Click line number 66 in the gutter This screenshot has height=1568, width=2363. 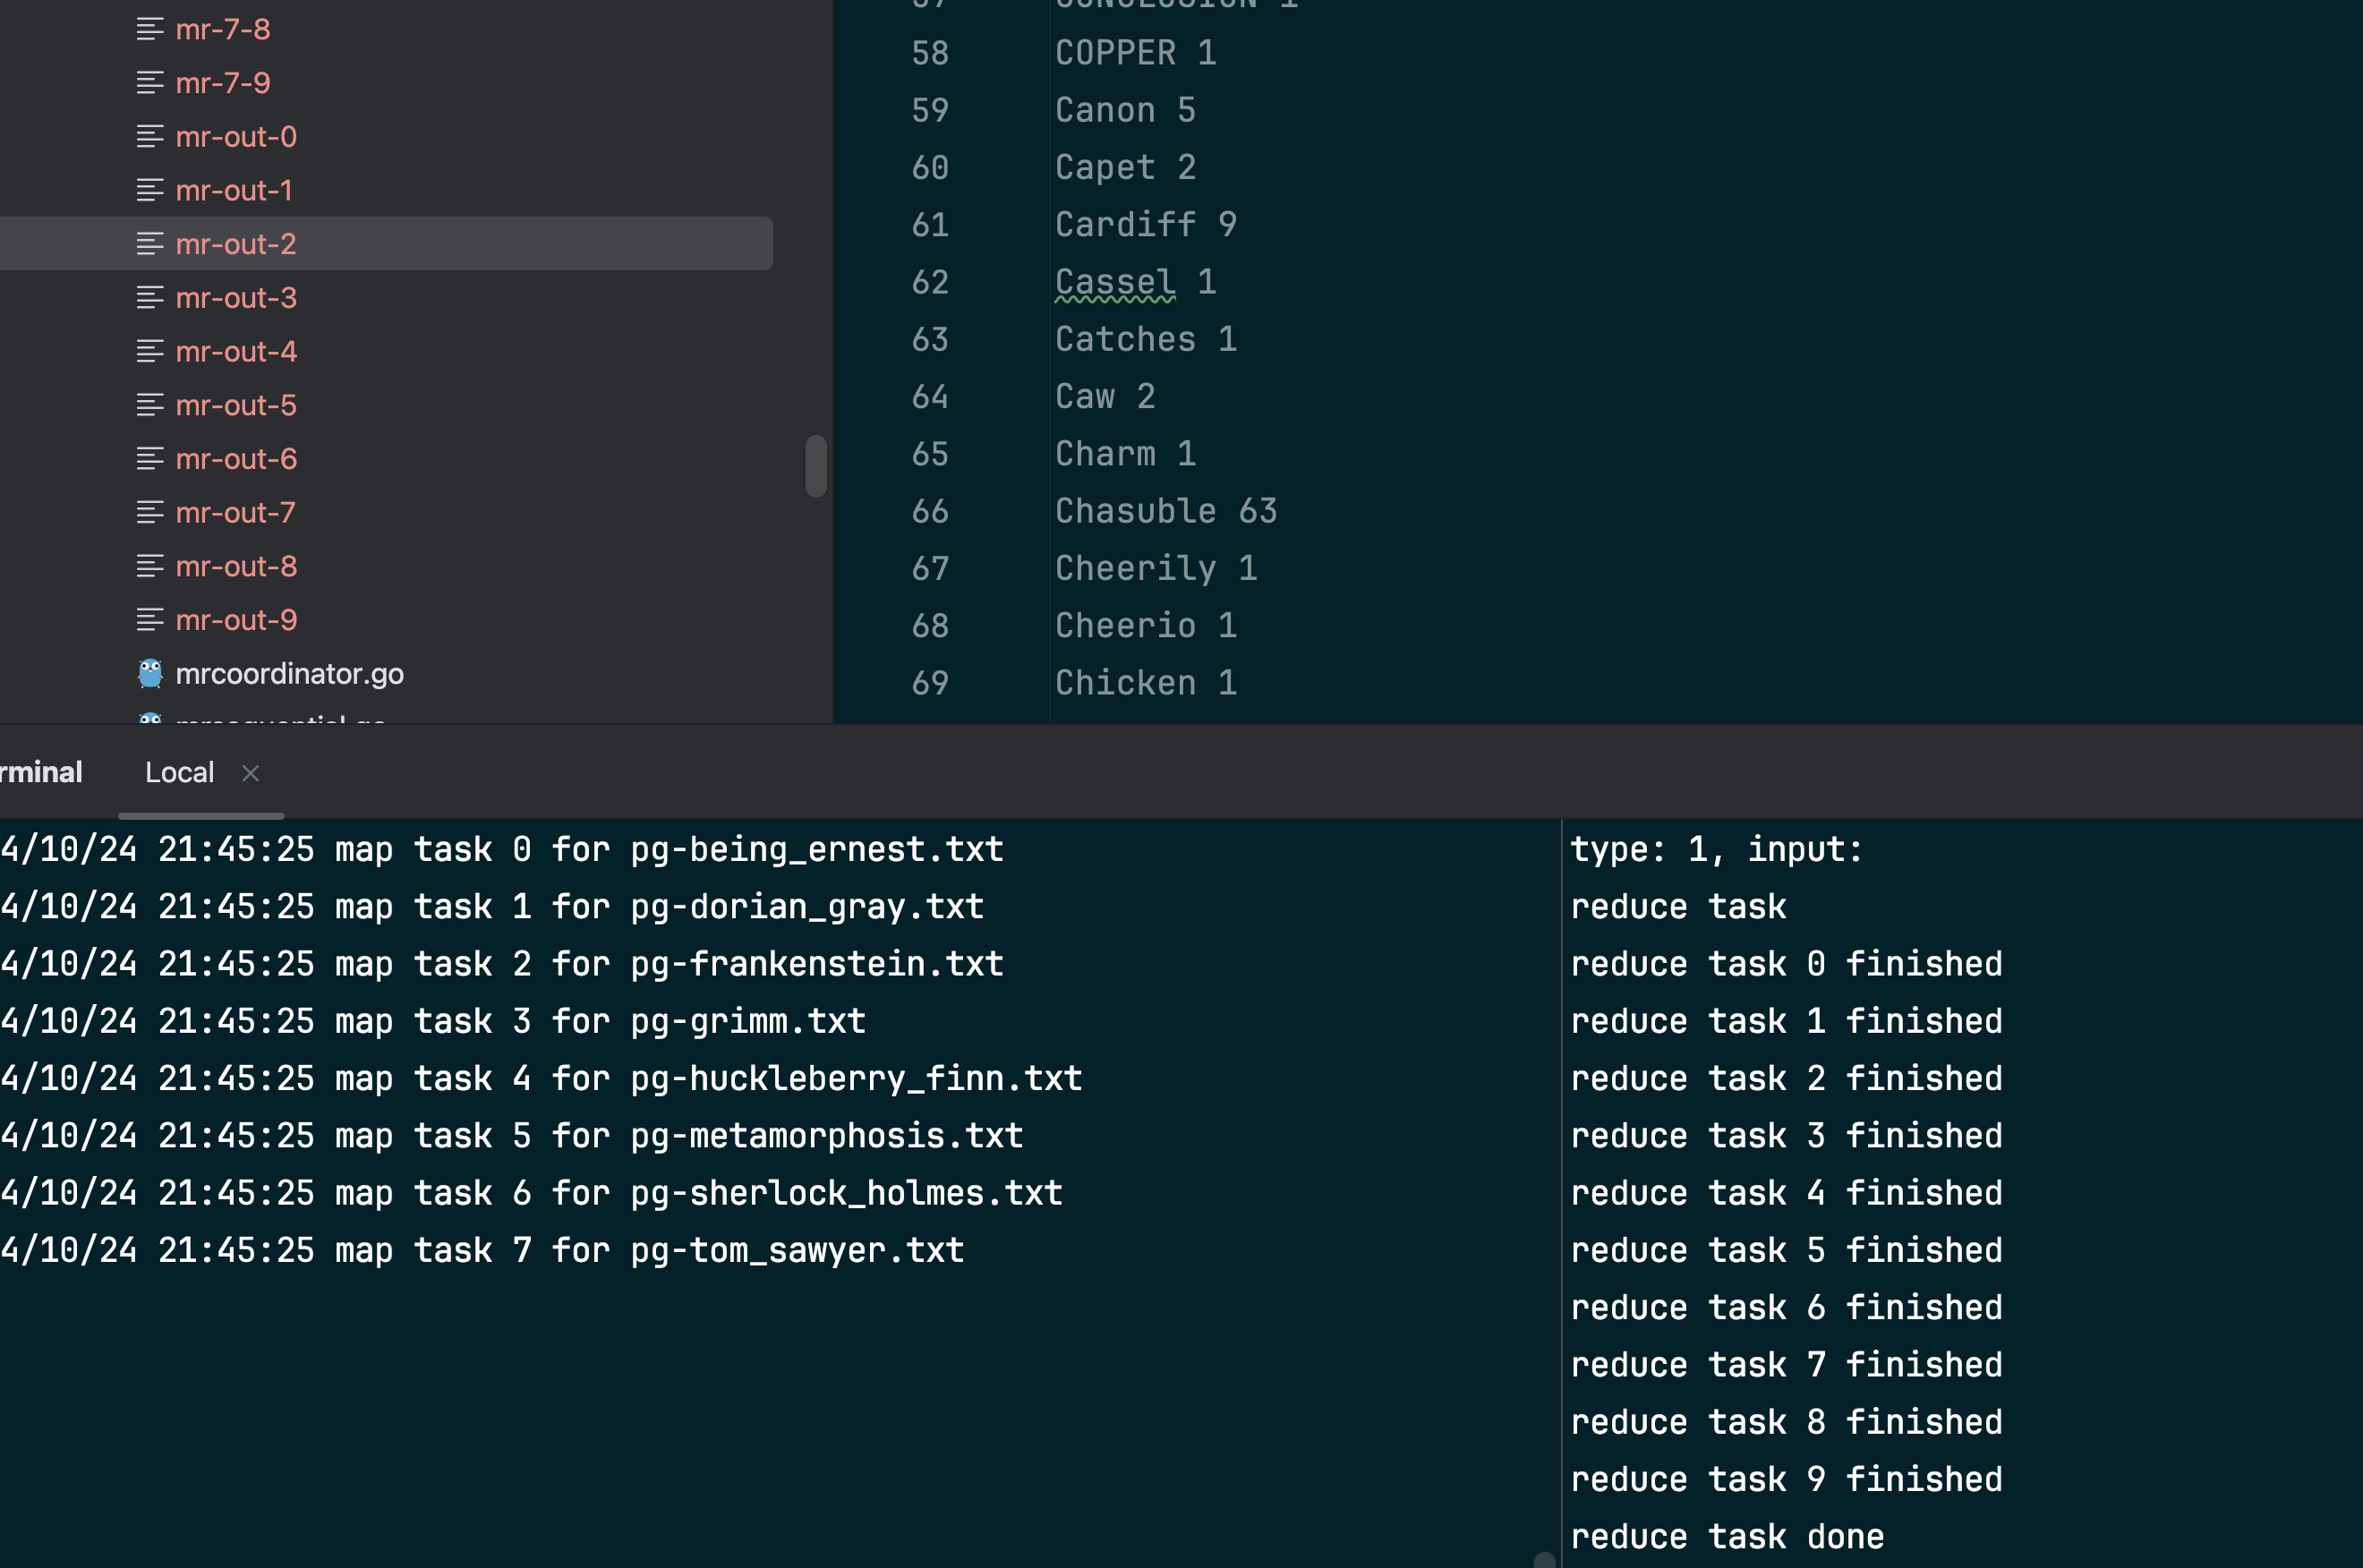pyautogui.click(x=930, y=512)
